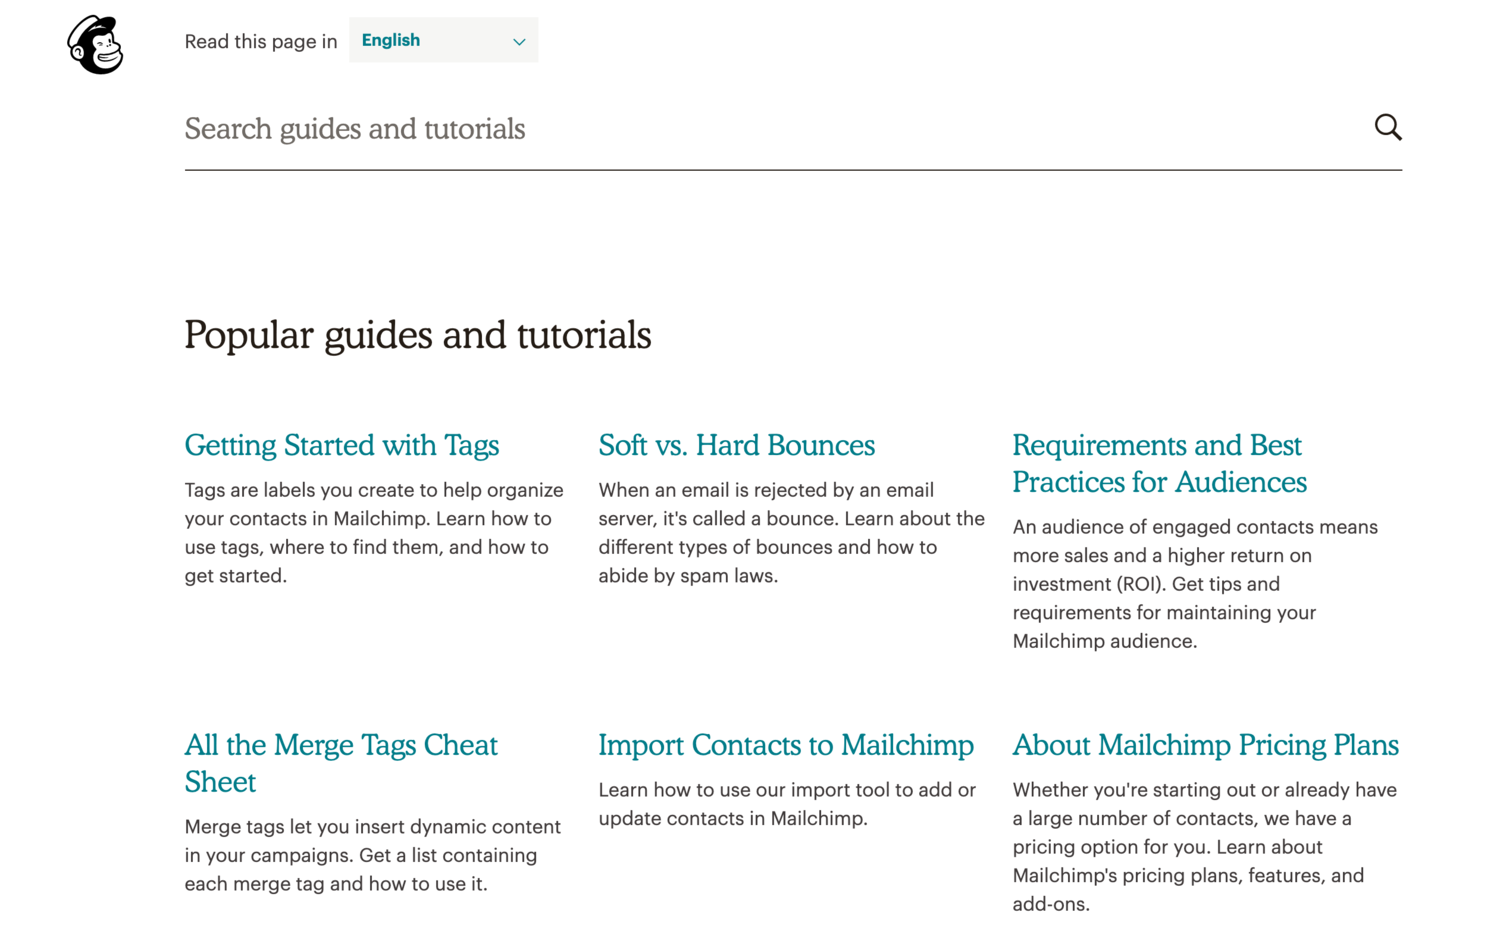Open Import Contacts to Mailchimp guide
This screenshot has width=1500, height=947.
coord(786,745)
